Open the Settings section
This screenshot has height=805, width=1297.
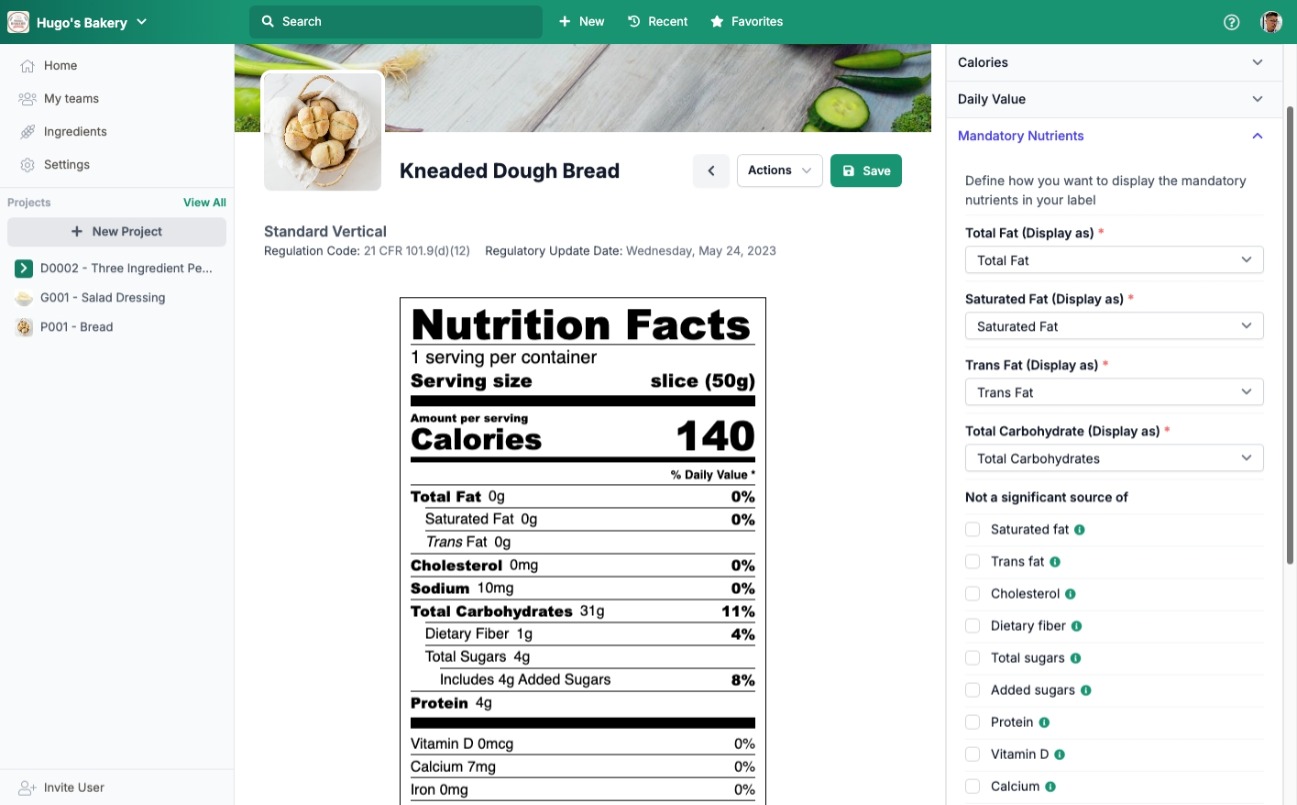27,164
